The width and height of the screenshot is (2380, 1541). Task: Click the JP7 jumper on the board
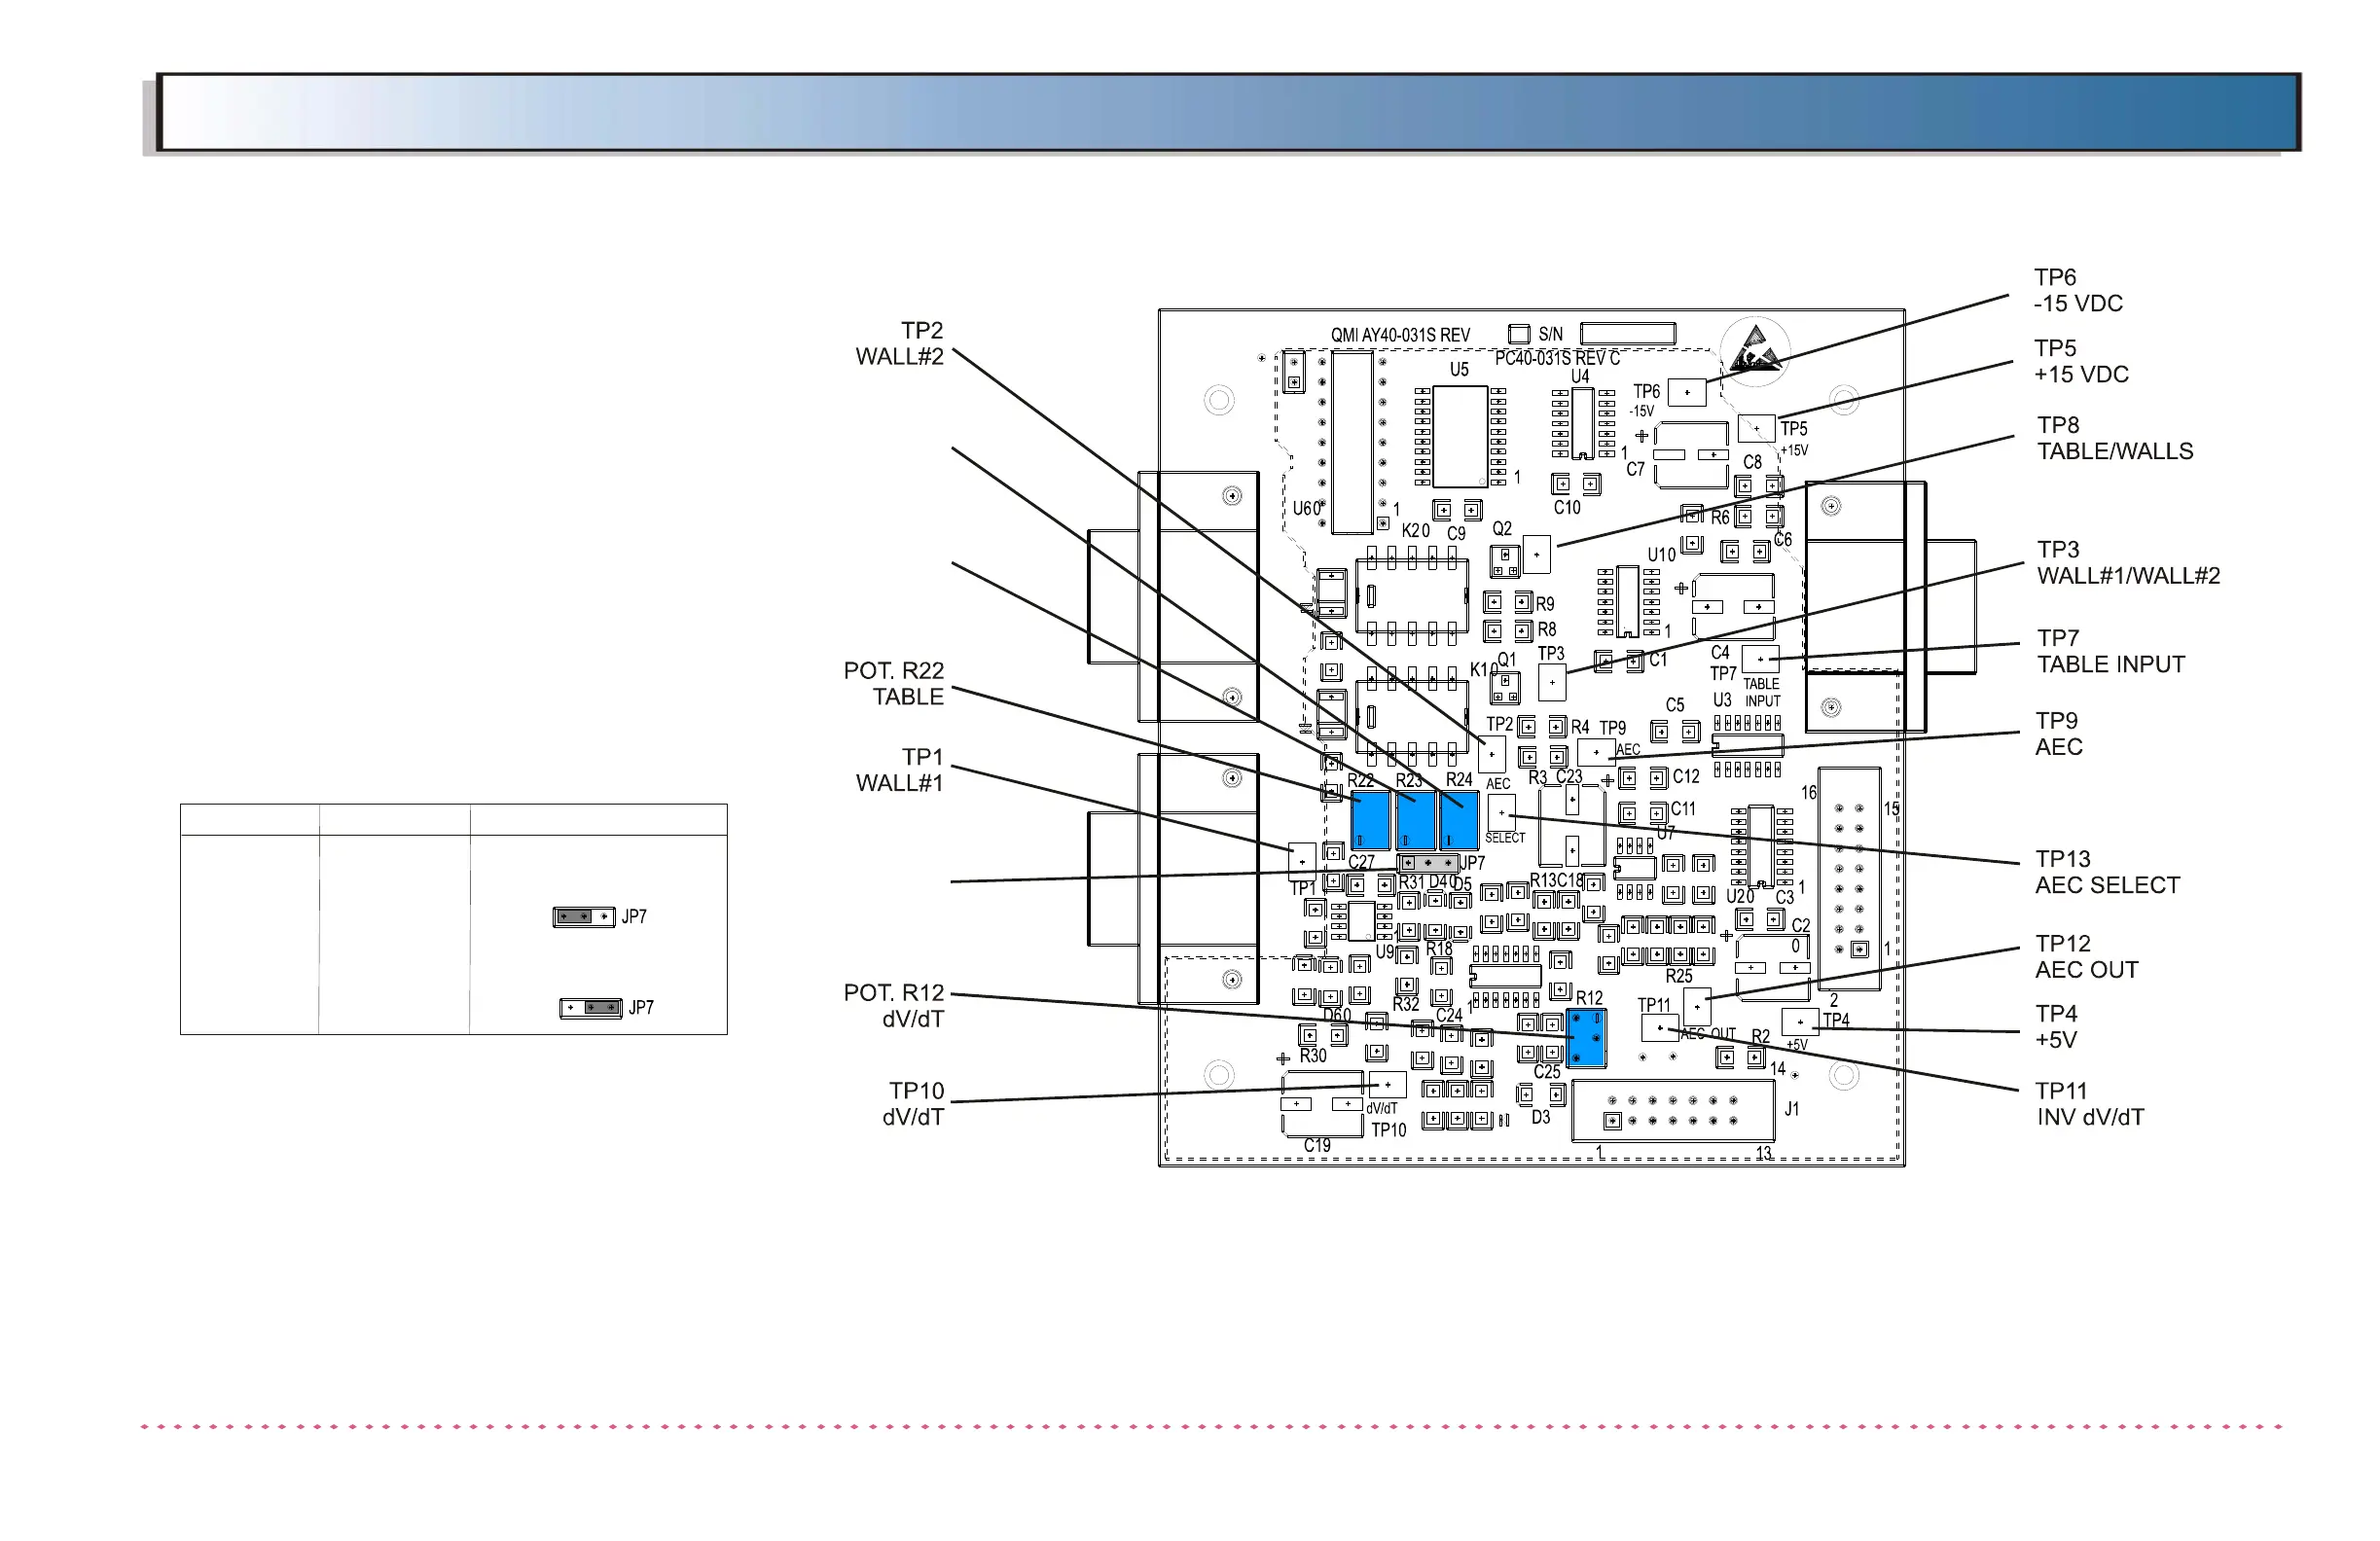1428,862
